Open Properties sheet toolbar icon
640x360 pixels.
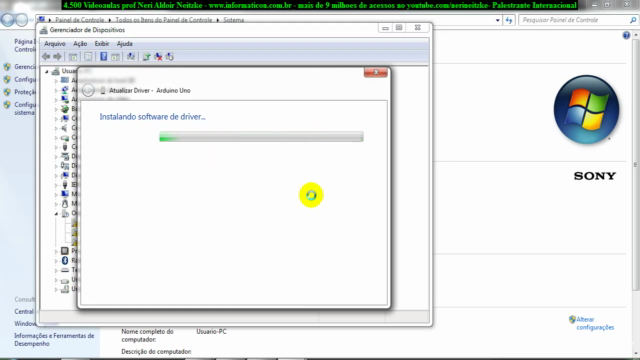[x=88, y=57]
